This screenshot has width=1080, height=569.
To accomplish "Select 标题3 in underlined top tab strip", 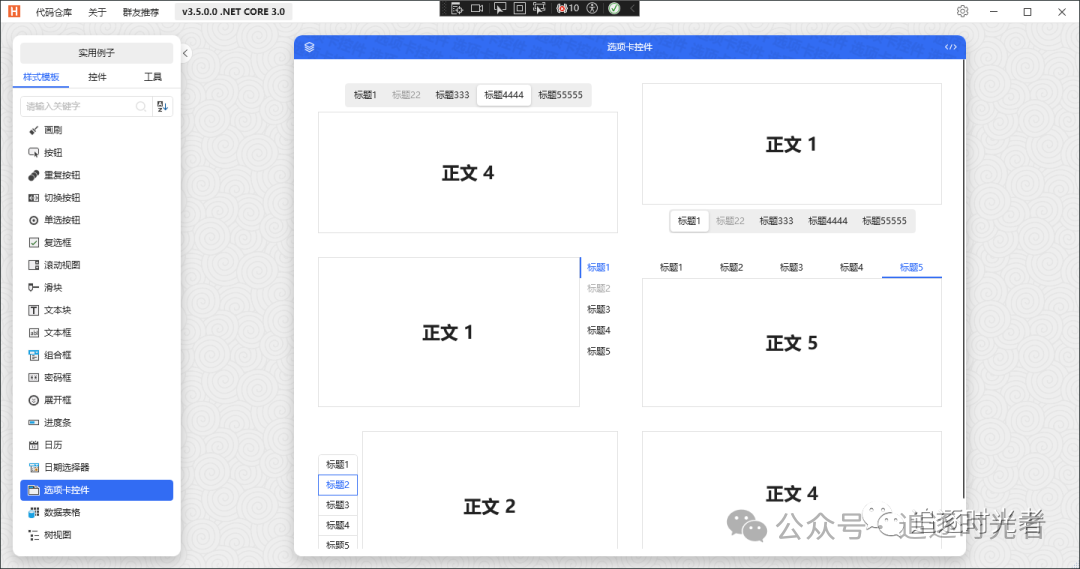I will (791, 267).
